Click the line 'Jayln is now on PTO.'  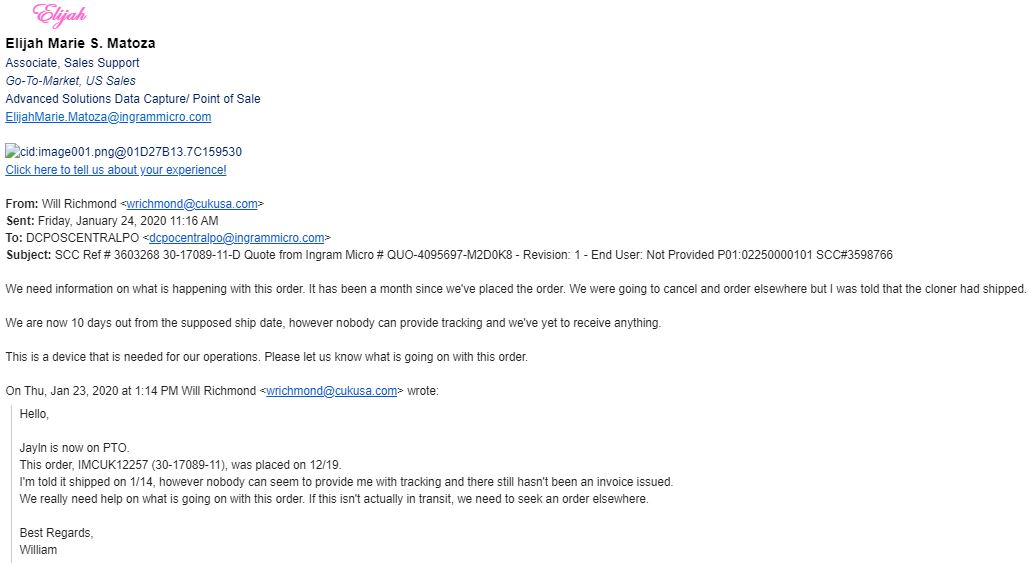coord(74,448)
